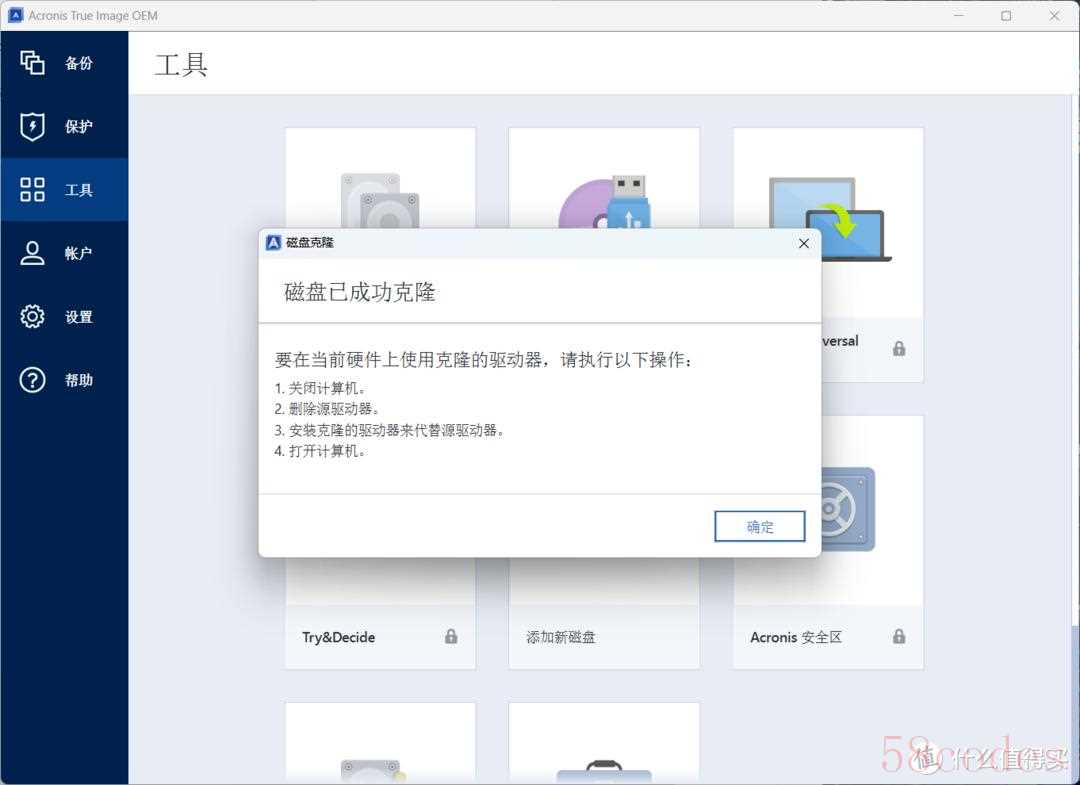Click the Acronis app icon in title bar
1080x785 pixels.
16,15
